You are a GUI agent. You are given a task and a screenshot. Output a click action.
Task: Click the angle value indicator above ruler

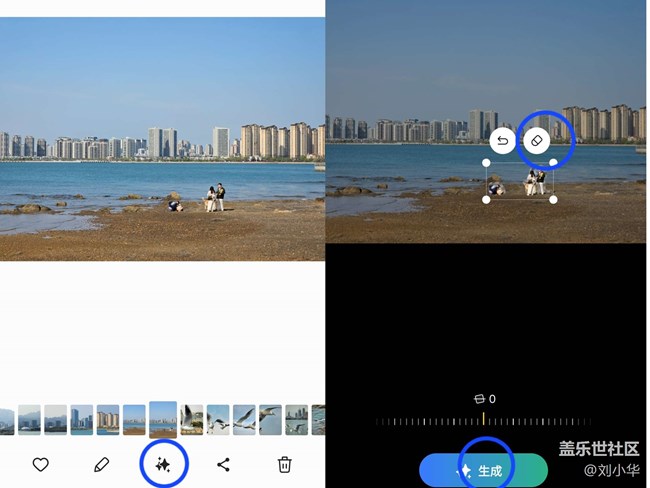click(484, 399)
